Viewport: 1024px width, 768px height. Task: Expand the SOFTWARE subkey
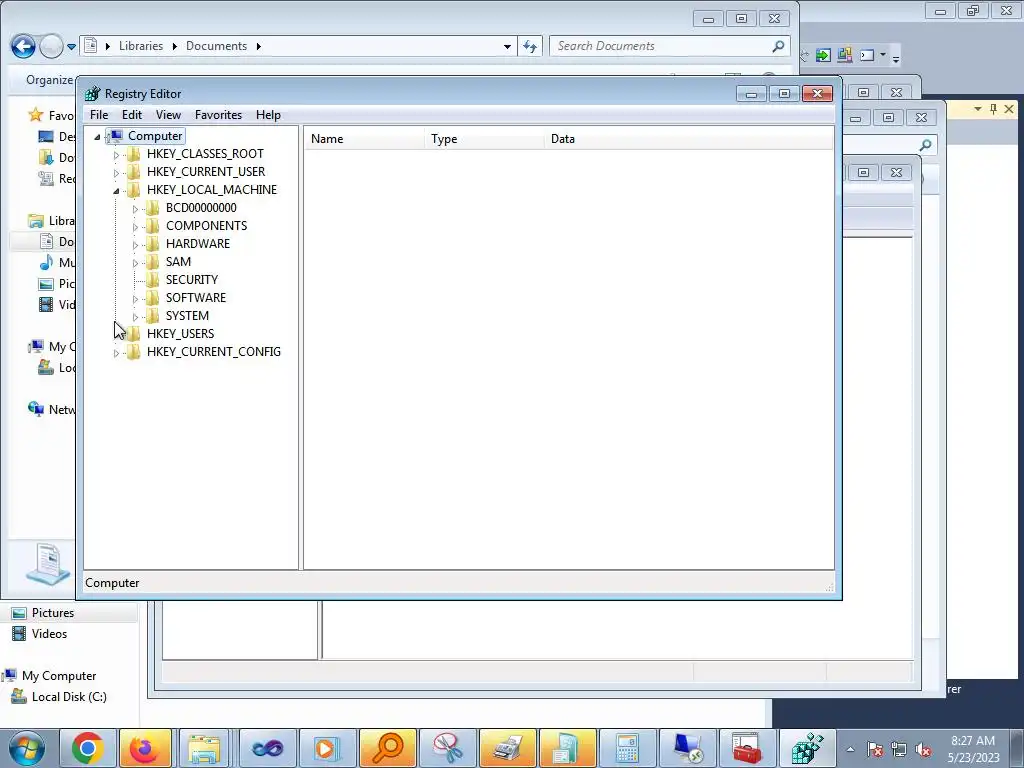135,299
